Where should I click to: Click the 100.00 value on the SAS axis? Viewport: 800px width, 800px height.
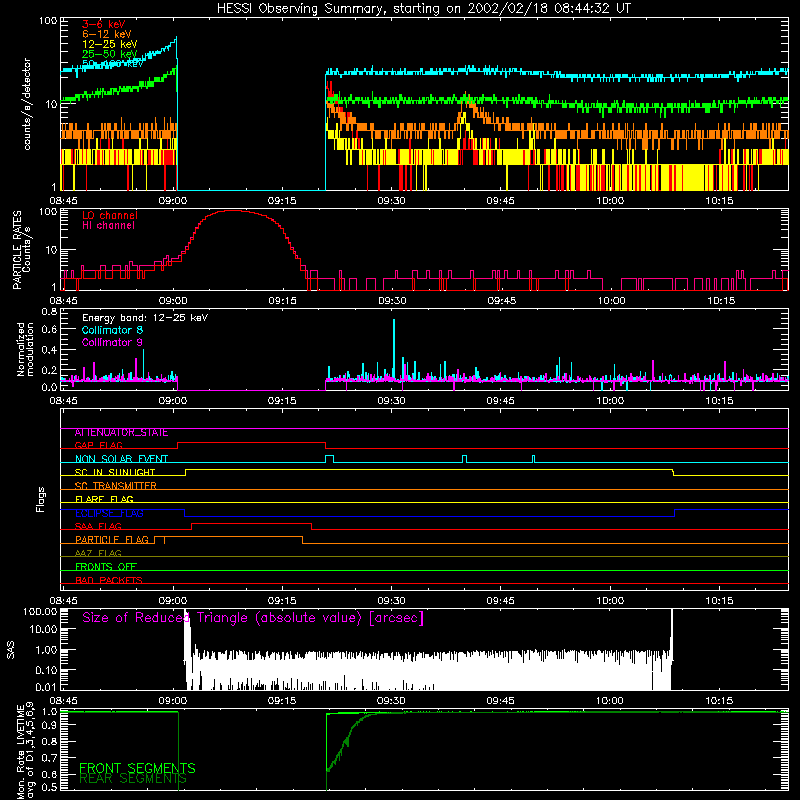click(x=40, y=611)
